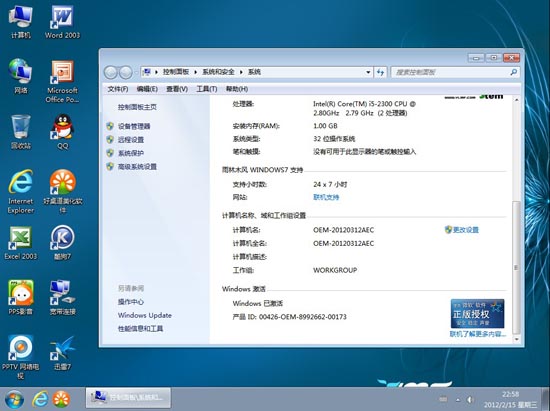
Task: Open the 工具(T) menu
Action: point(207,89)
